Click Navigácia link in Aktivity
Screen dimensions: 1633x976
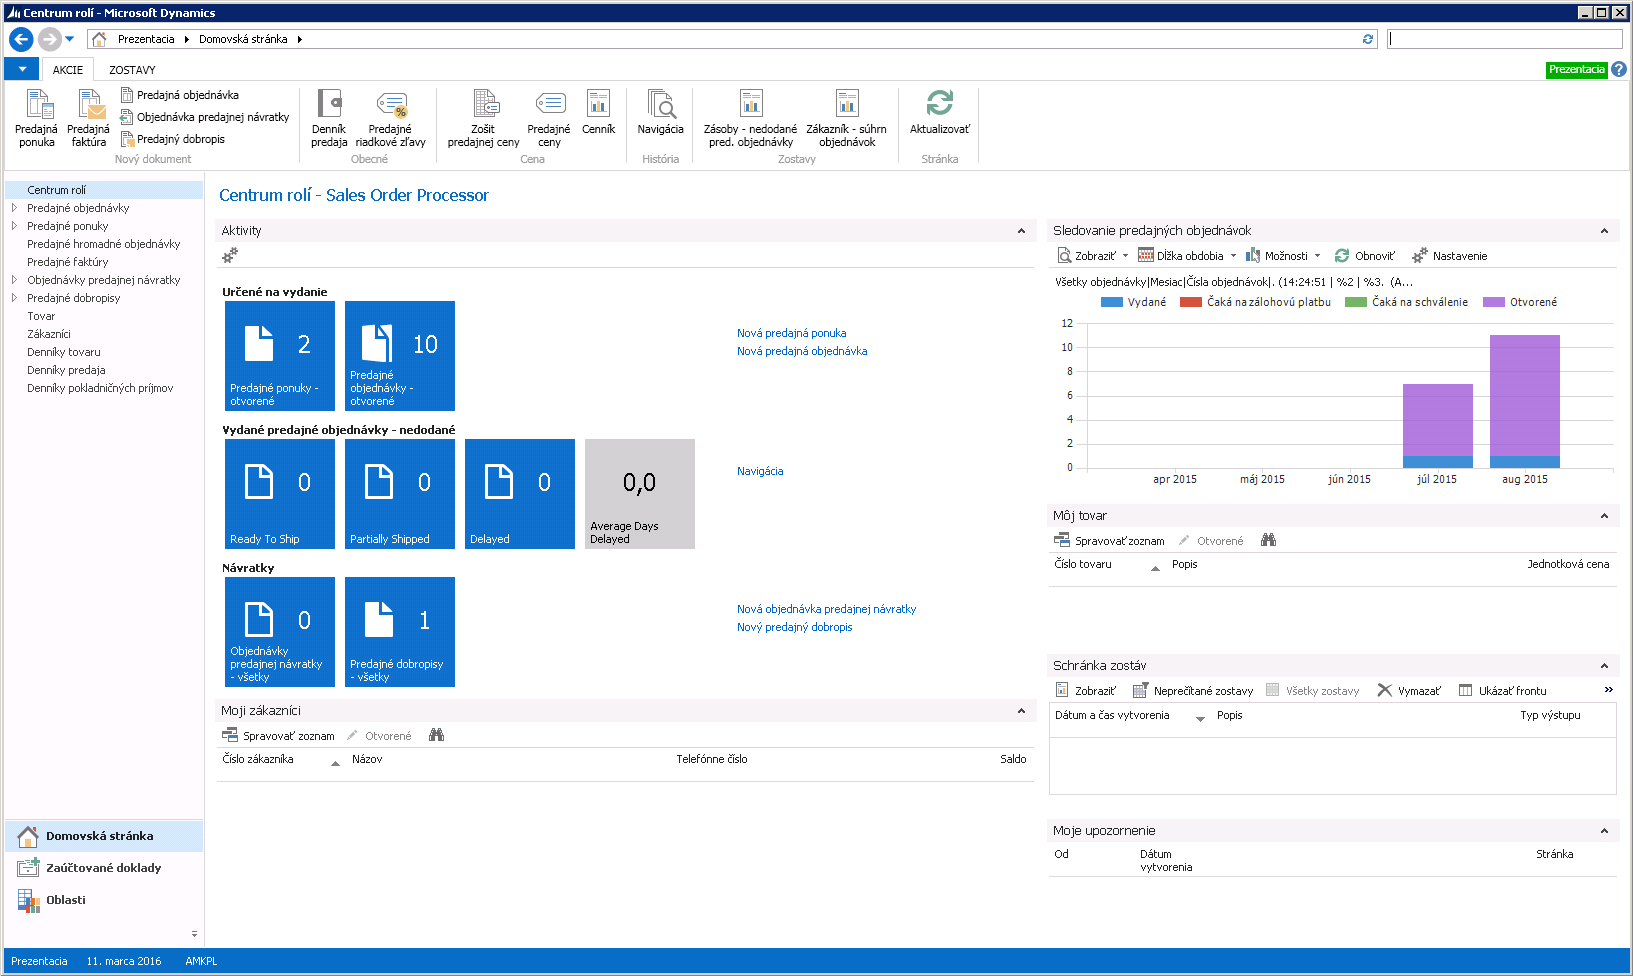[x=760, y=471]
